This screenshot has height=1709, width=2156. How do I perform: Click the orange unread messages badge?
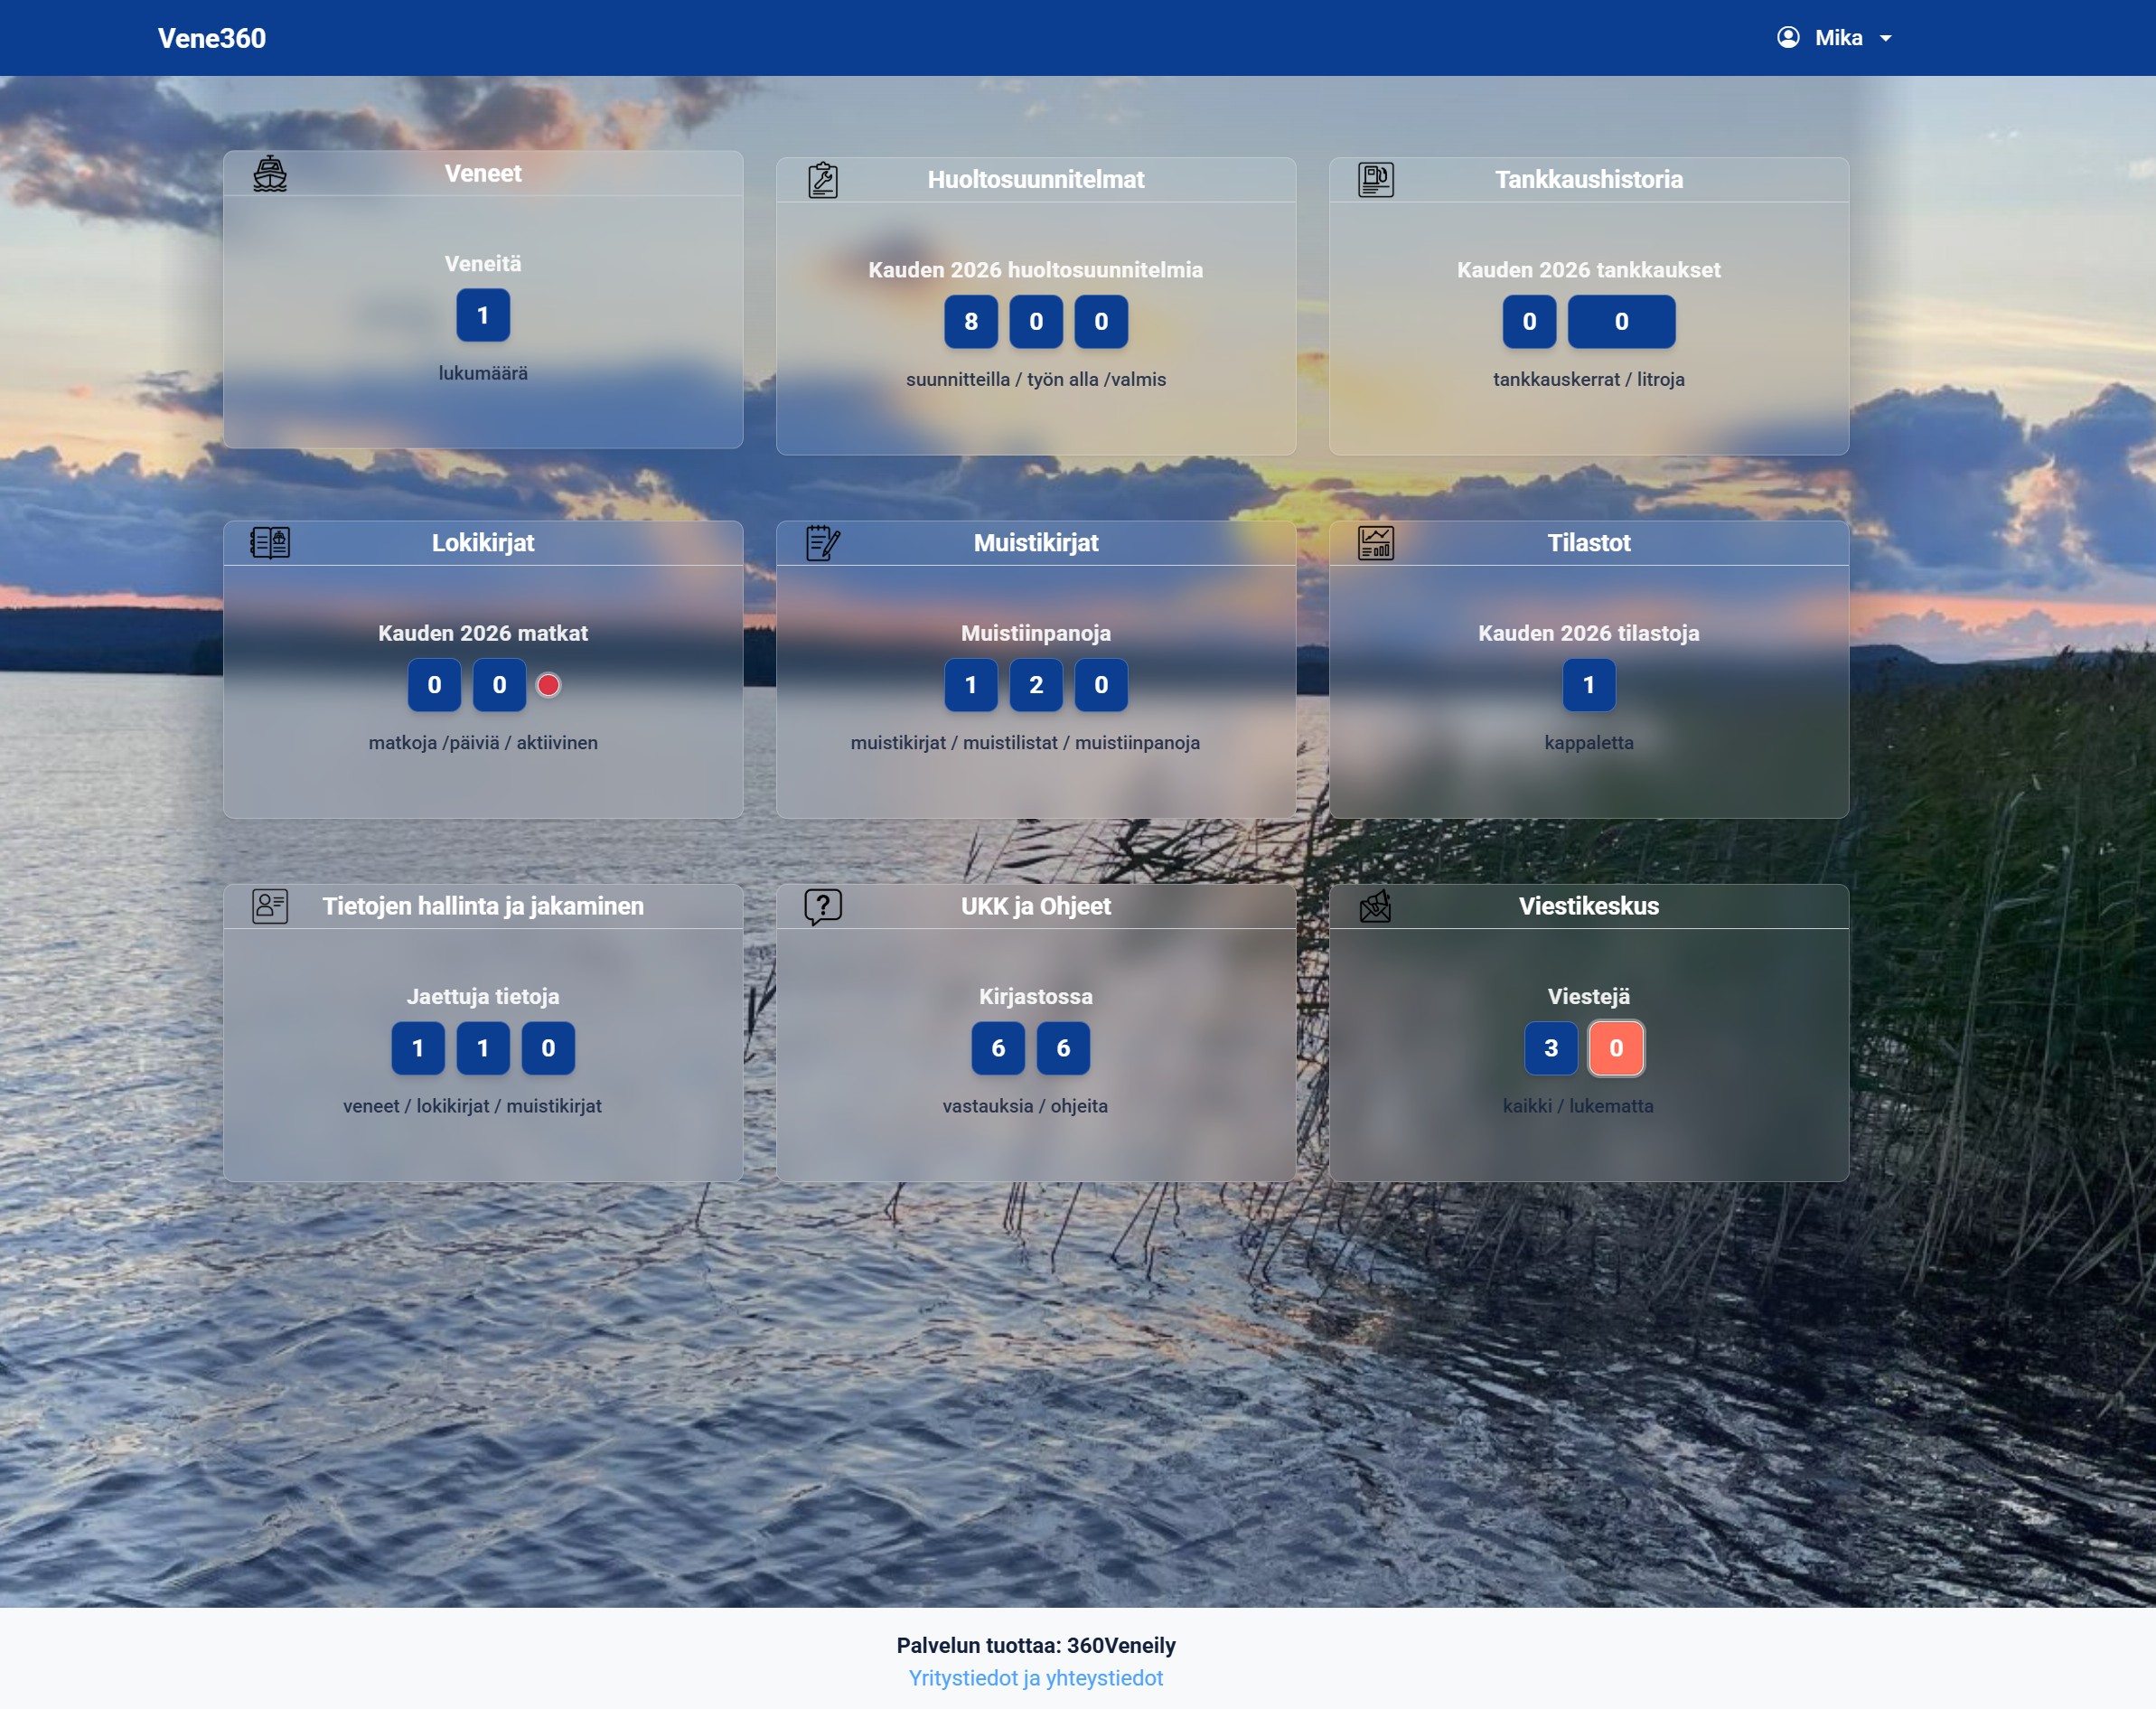[1616, 1048]
